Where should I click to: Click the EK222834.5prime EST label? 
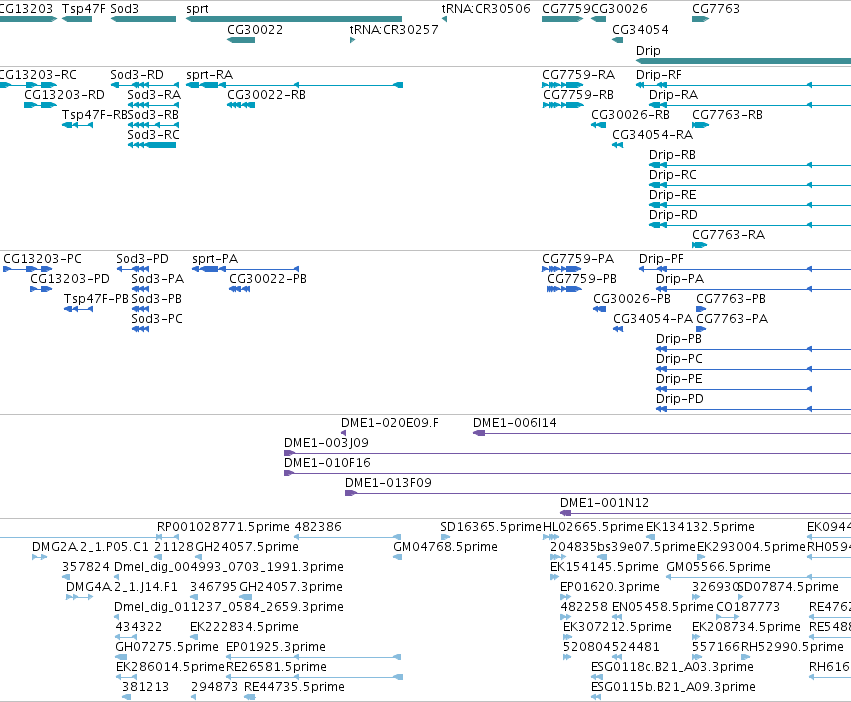point(244,627)
